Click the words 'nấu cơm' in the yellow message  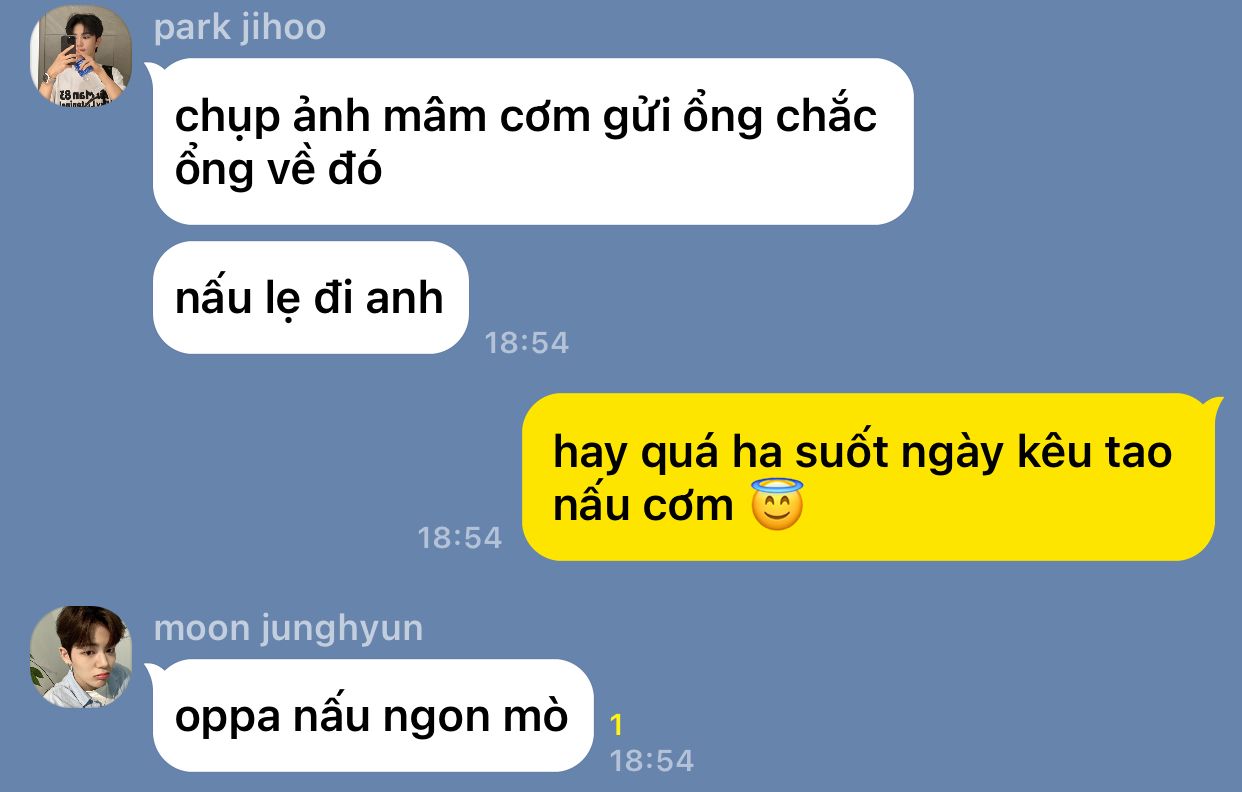tap(643, 506)
